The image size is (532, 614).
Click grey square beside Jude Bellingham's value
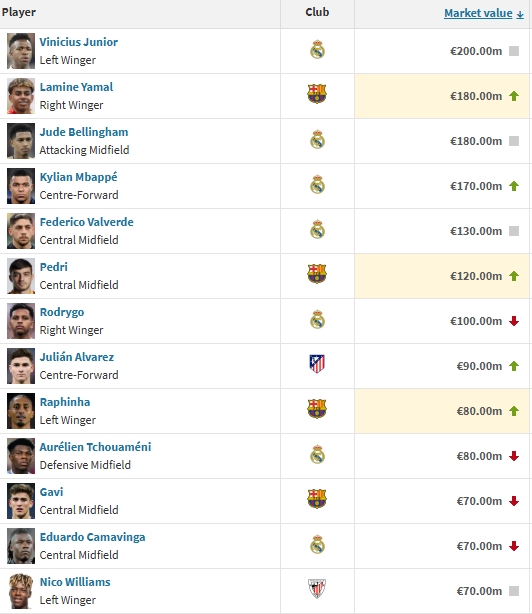click(514, 141)
